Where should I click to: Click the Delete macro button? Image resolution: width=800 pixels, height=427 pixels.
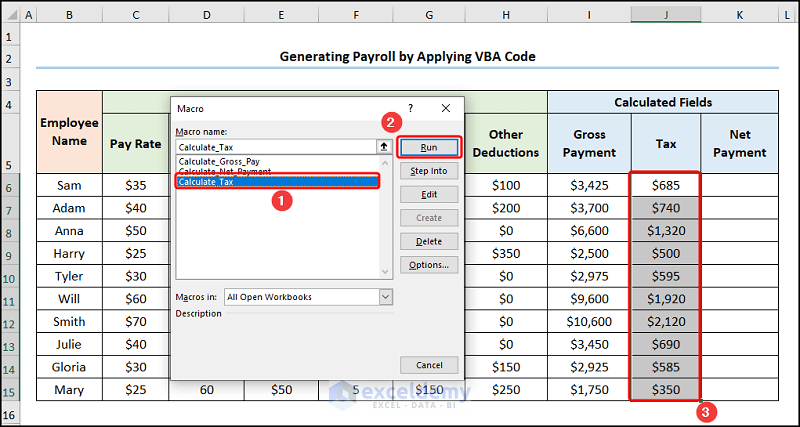428,241
